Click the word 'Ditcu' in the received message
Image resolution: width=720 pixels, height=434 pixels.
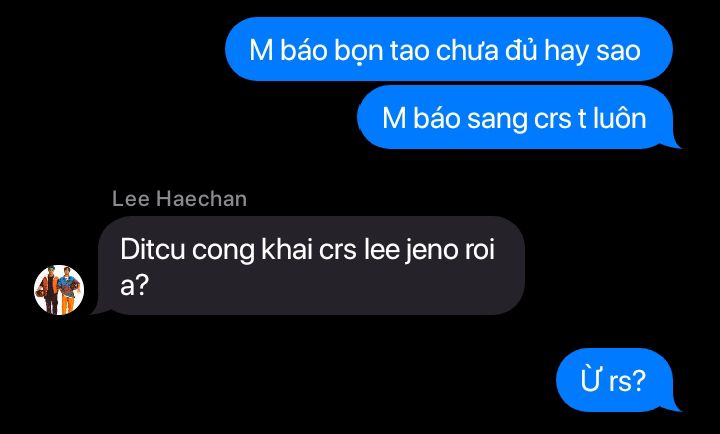152,250
